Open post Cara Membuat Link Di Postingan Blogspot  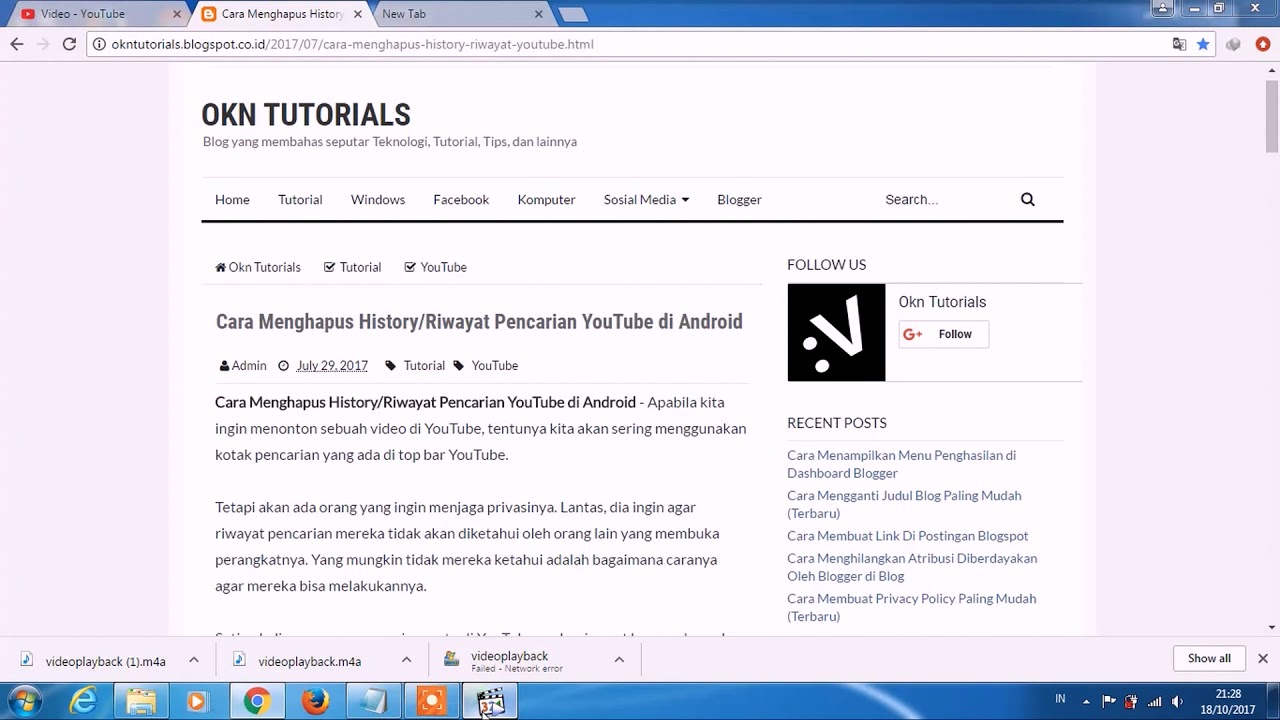point(907,536)
